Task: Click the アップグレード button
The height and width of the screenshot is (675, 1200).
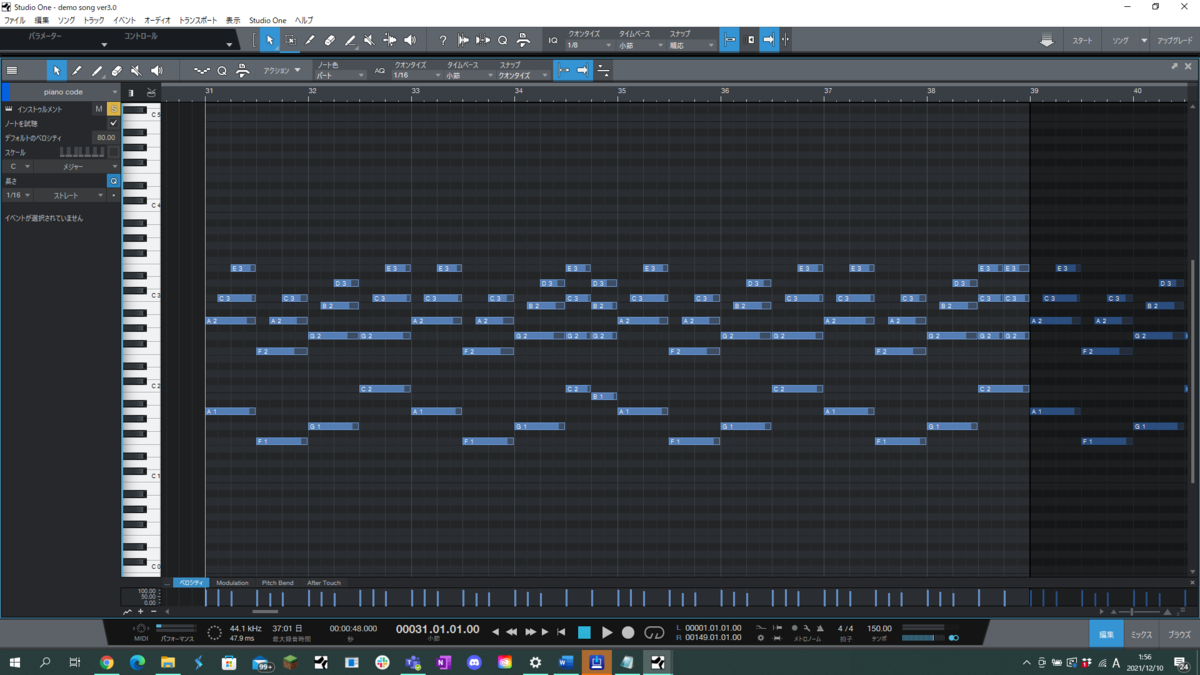Action: [1175, 41]
